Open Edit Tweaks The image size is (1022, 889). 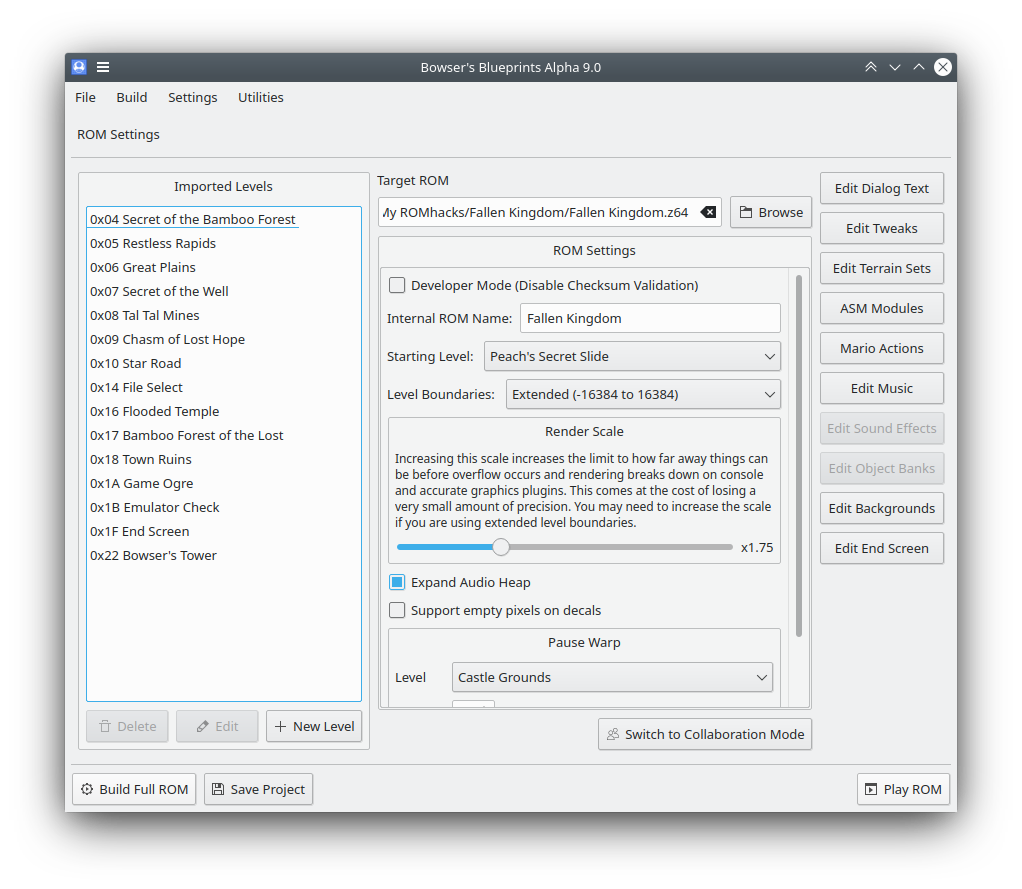point(882,228)
